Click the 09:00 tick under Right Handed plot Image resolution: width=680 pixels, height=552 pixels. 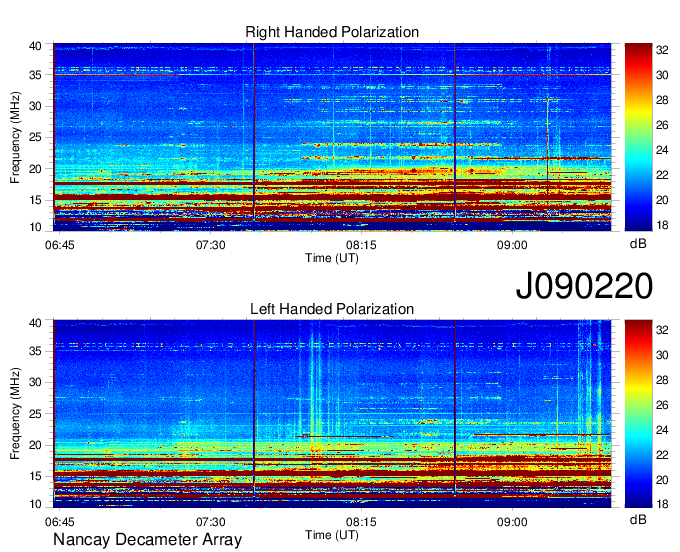tap(512, 245)
